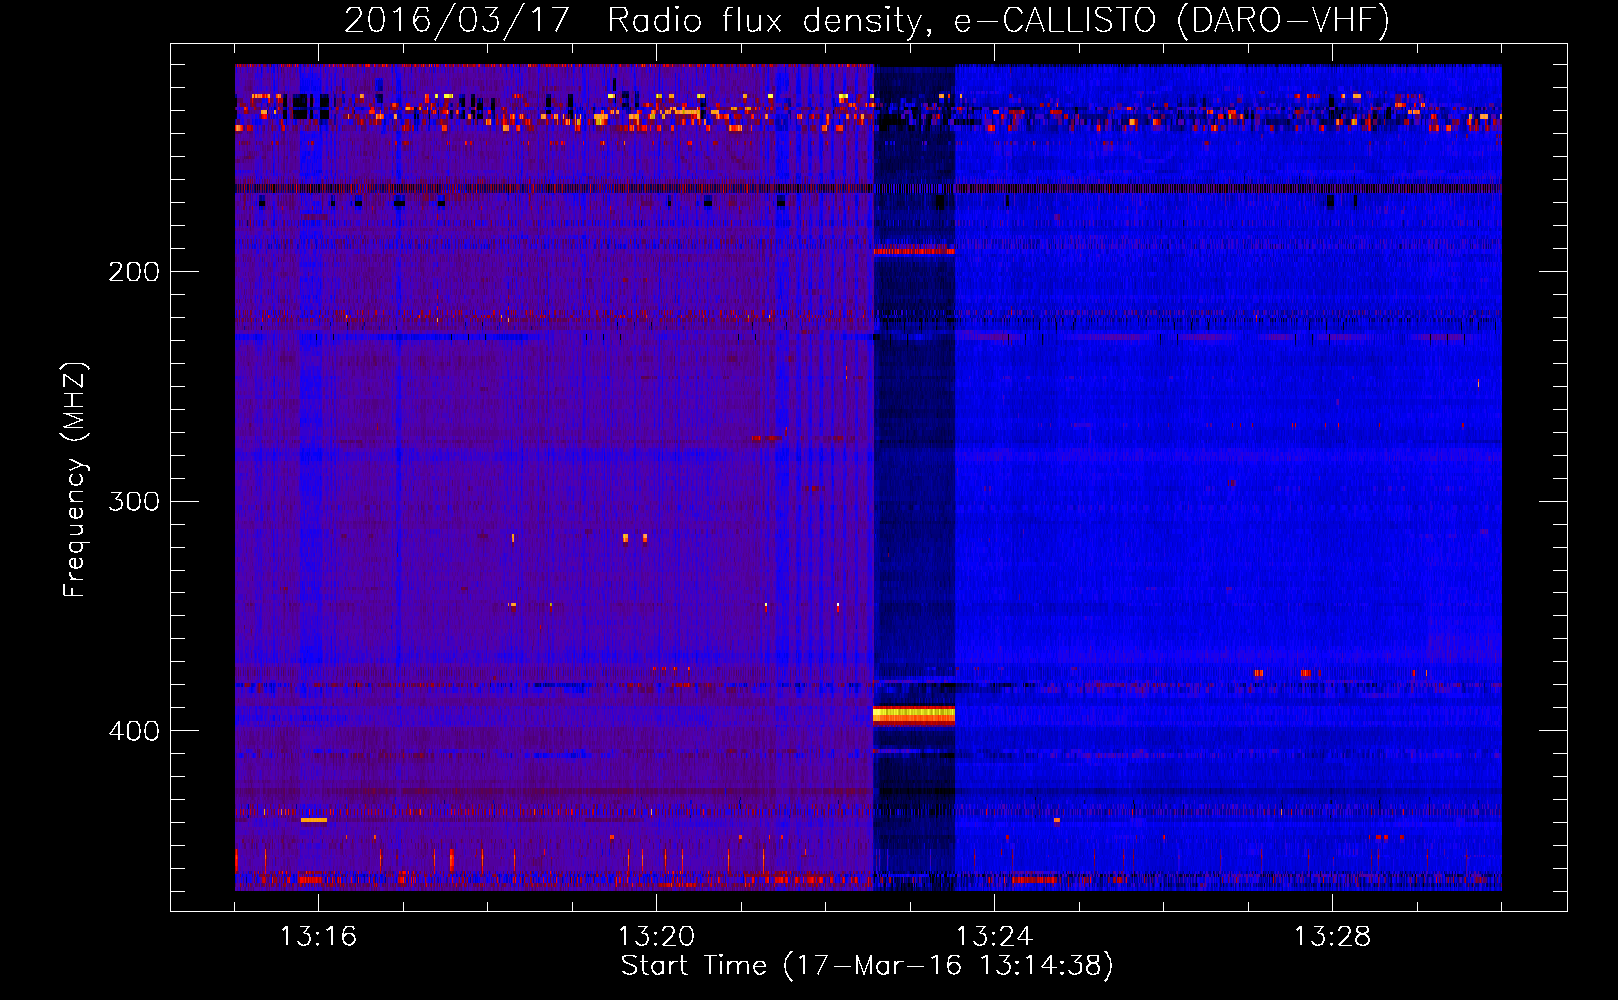This screenshot has height=1000, width=1618.
Task: Click the '200' frequency tick label
Action: [x=134, y=272]
